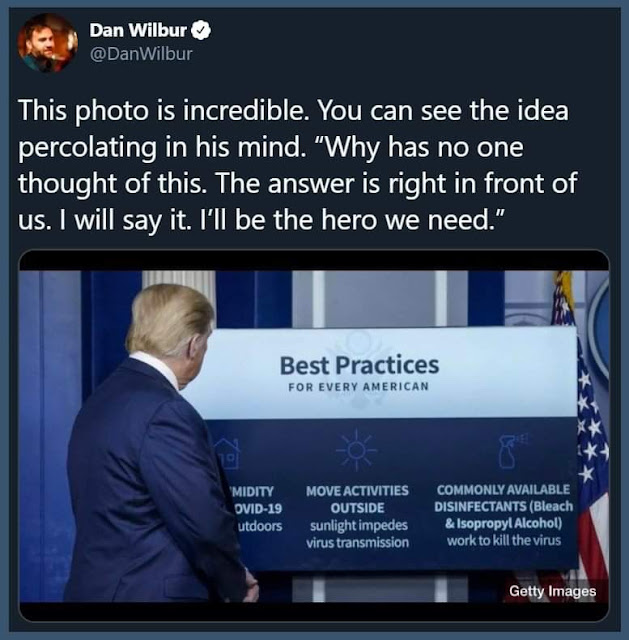629x640 pixels.
Task: Open the Dan Wilbur display name link
Action: pos(138,30)
